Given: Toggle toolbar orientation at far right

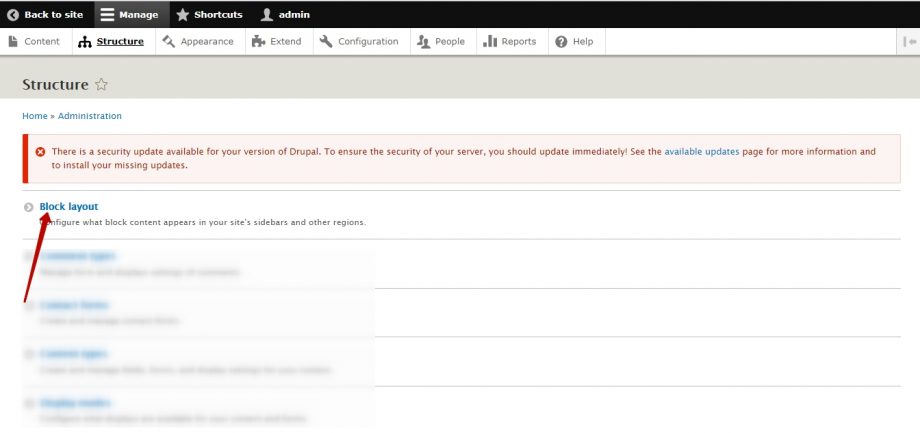Looking at the screenshot, I should point(909,42).
